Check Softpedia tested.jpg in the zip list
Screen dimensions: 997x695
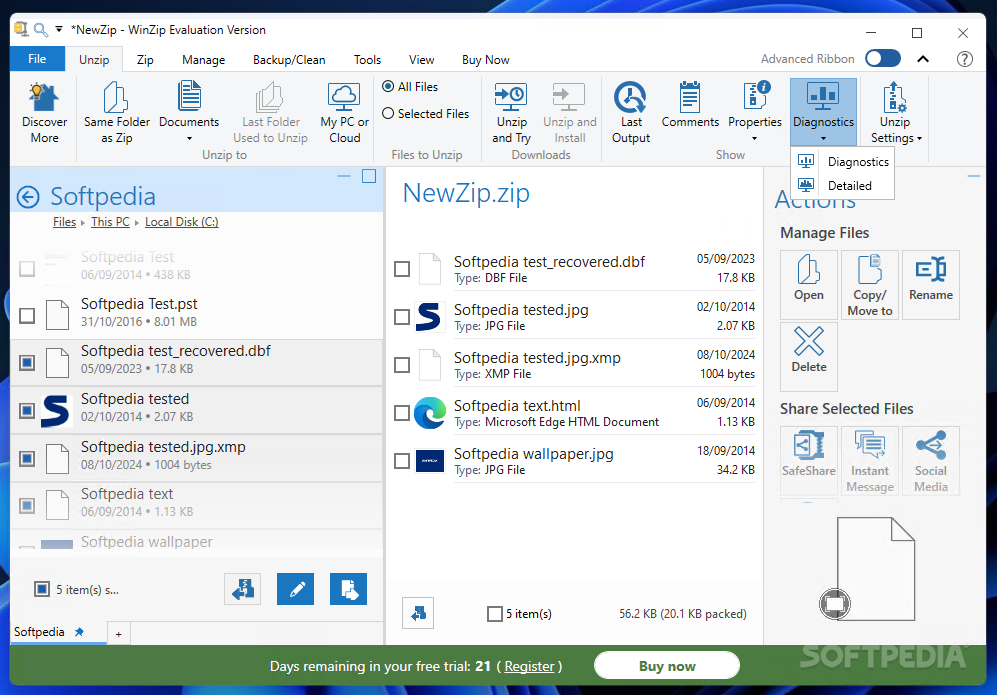pyautogui.click(x=402, y=317)
